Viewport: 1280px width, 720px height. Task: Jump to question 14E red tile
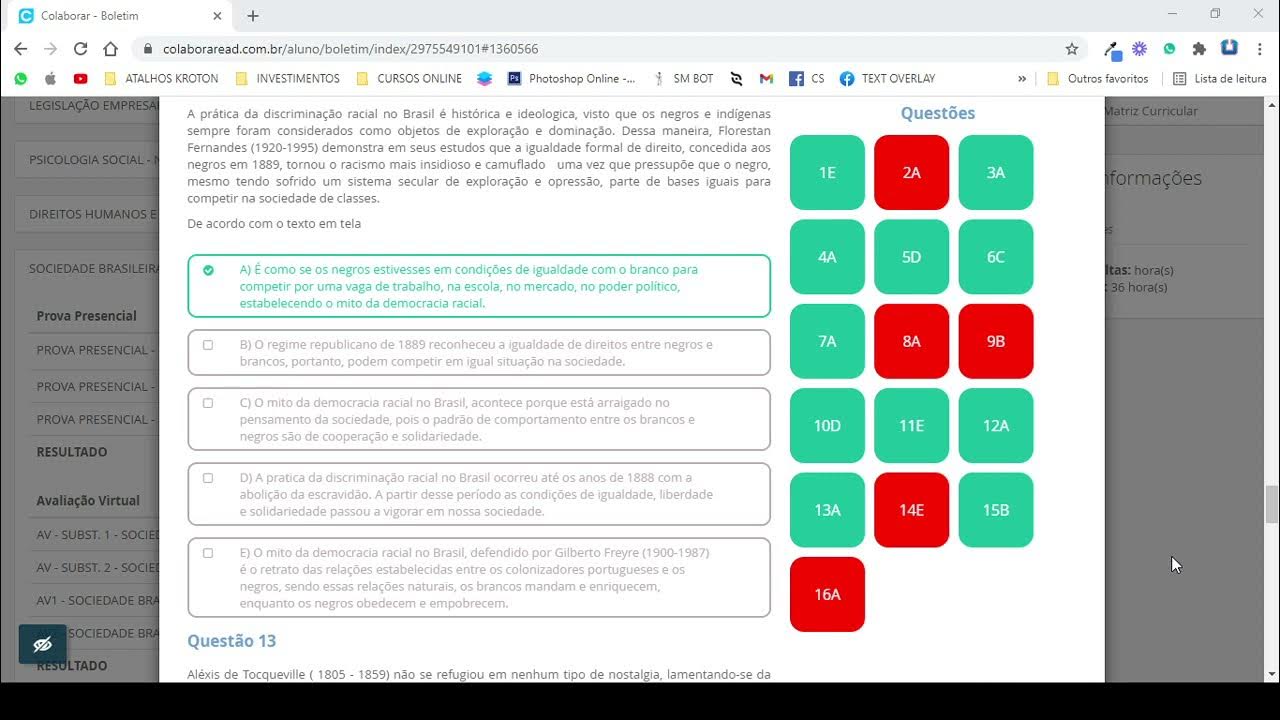point(911,510)
